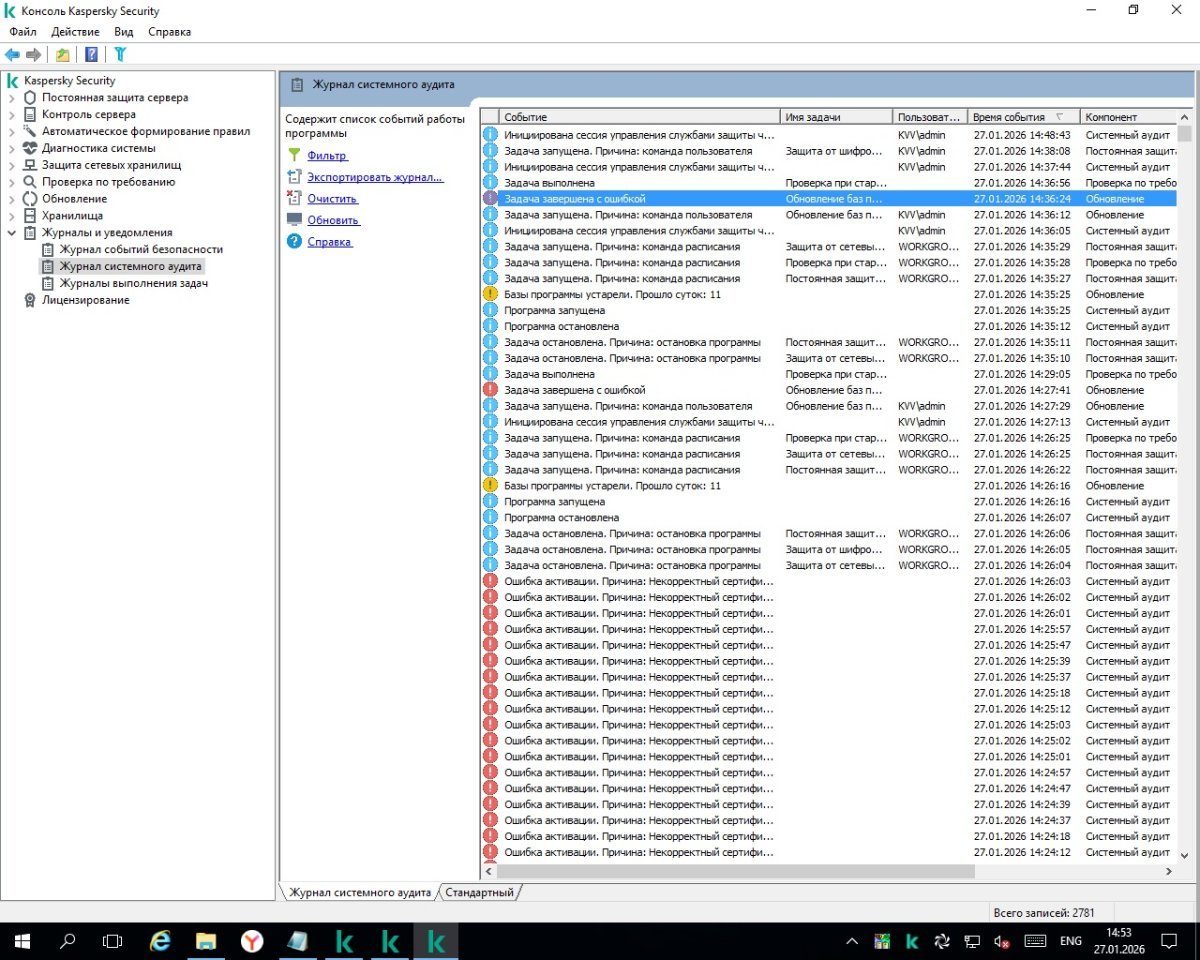Click the Очистить link
The image size is (1200, 960).
pyautogui.click(x=333, y=199)
